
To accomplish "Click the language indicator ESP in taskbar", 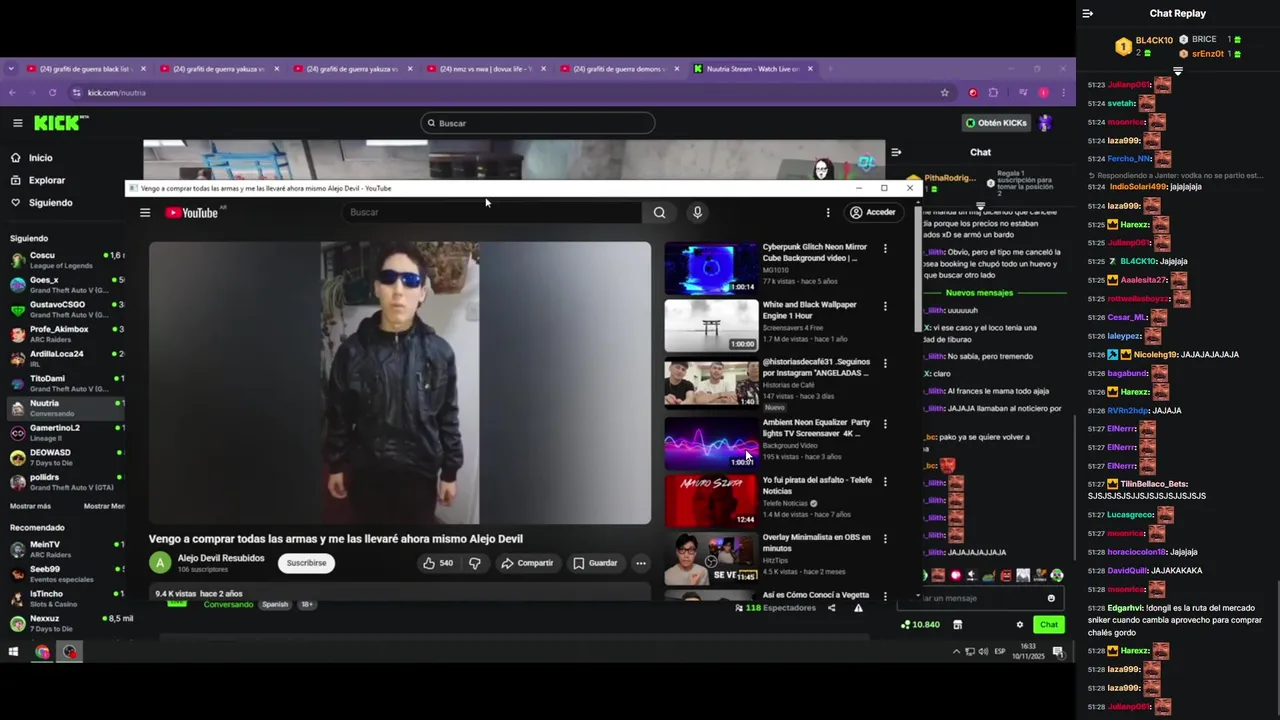I will (x=1000, y=652).
